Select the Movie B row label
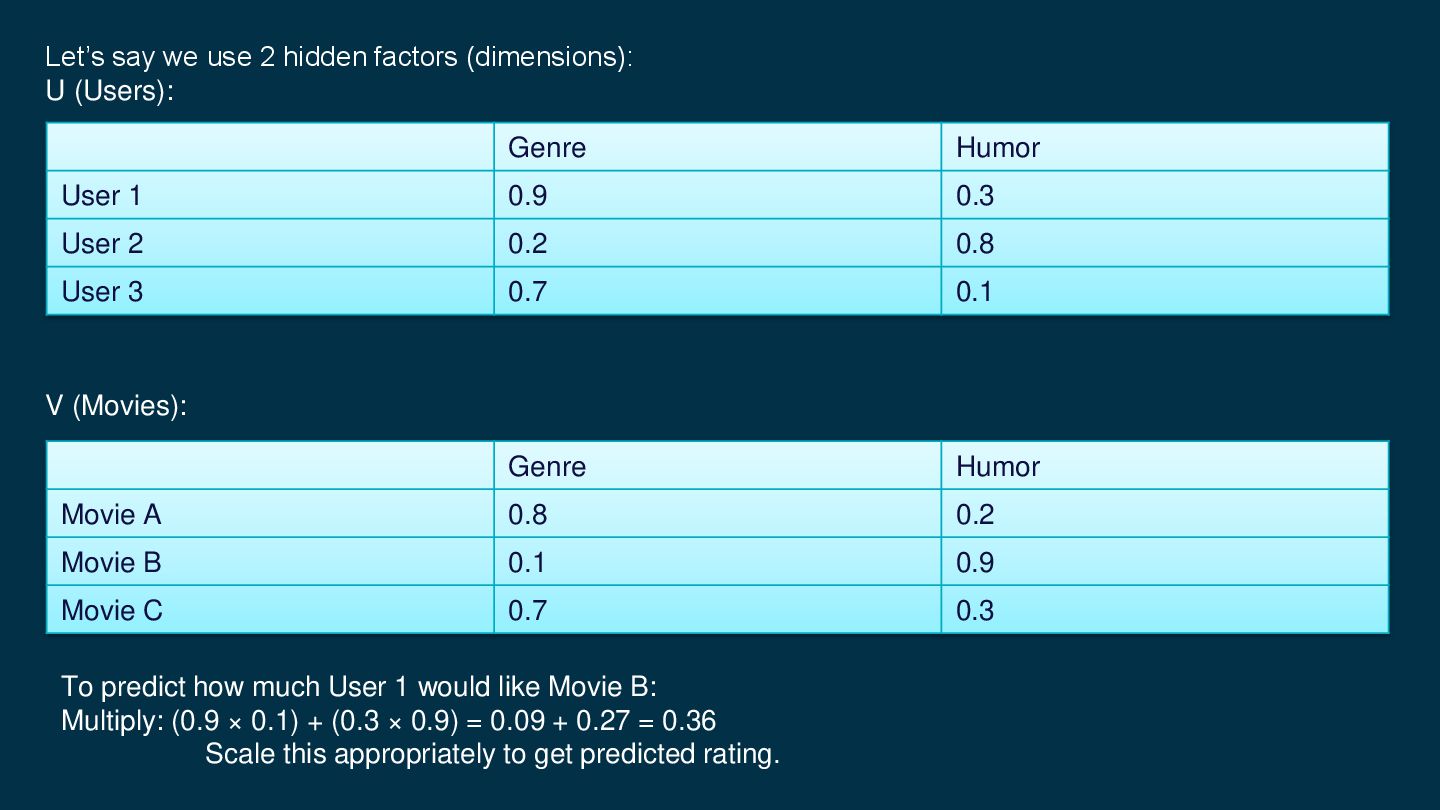Screen dimensions: 1440x810 click(x=111, y=563)
